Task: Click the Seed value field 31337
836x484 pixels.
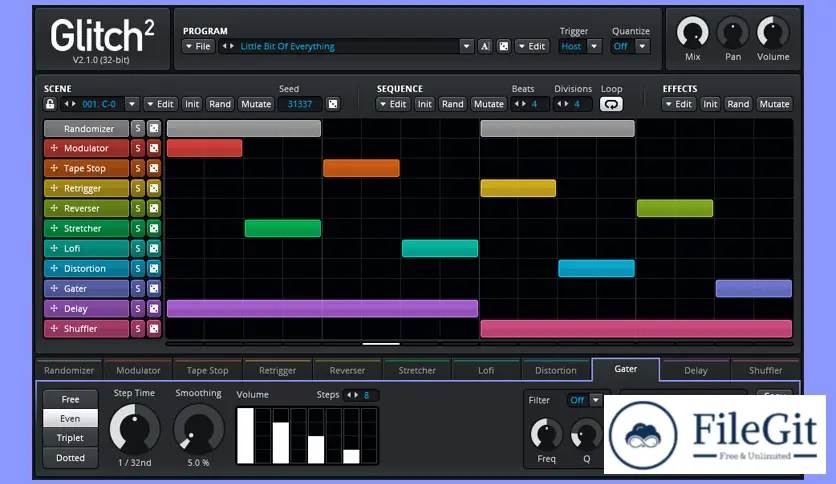Action: [x=300, y=104]
